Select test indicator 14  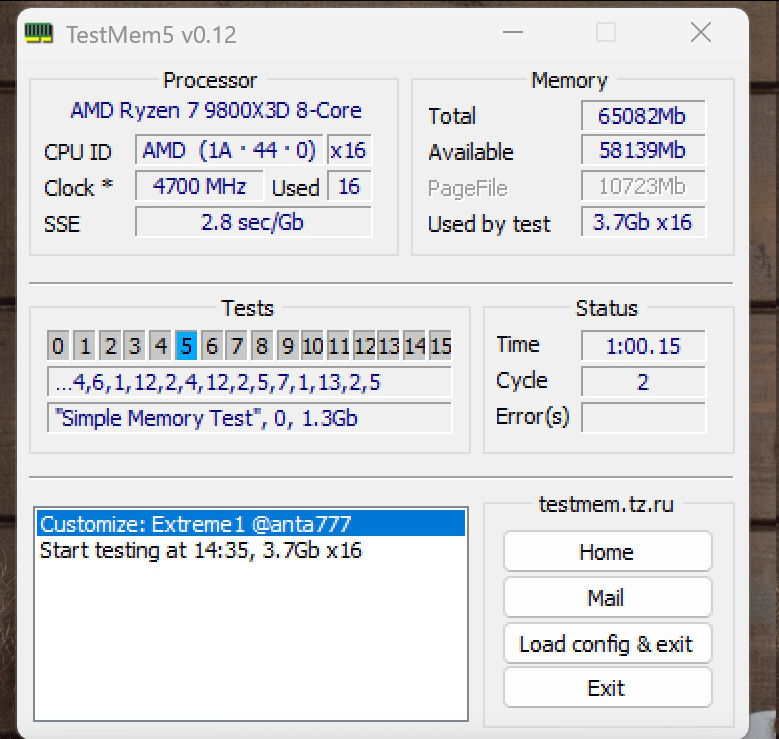(415, 345)
